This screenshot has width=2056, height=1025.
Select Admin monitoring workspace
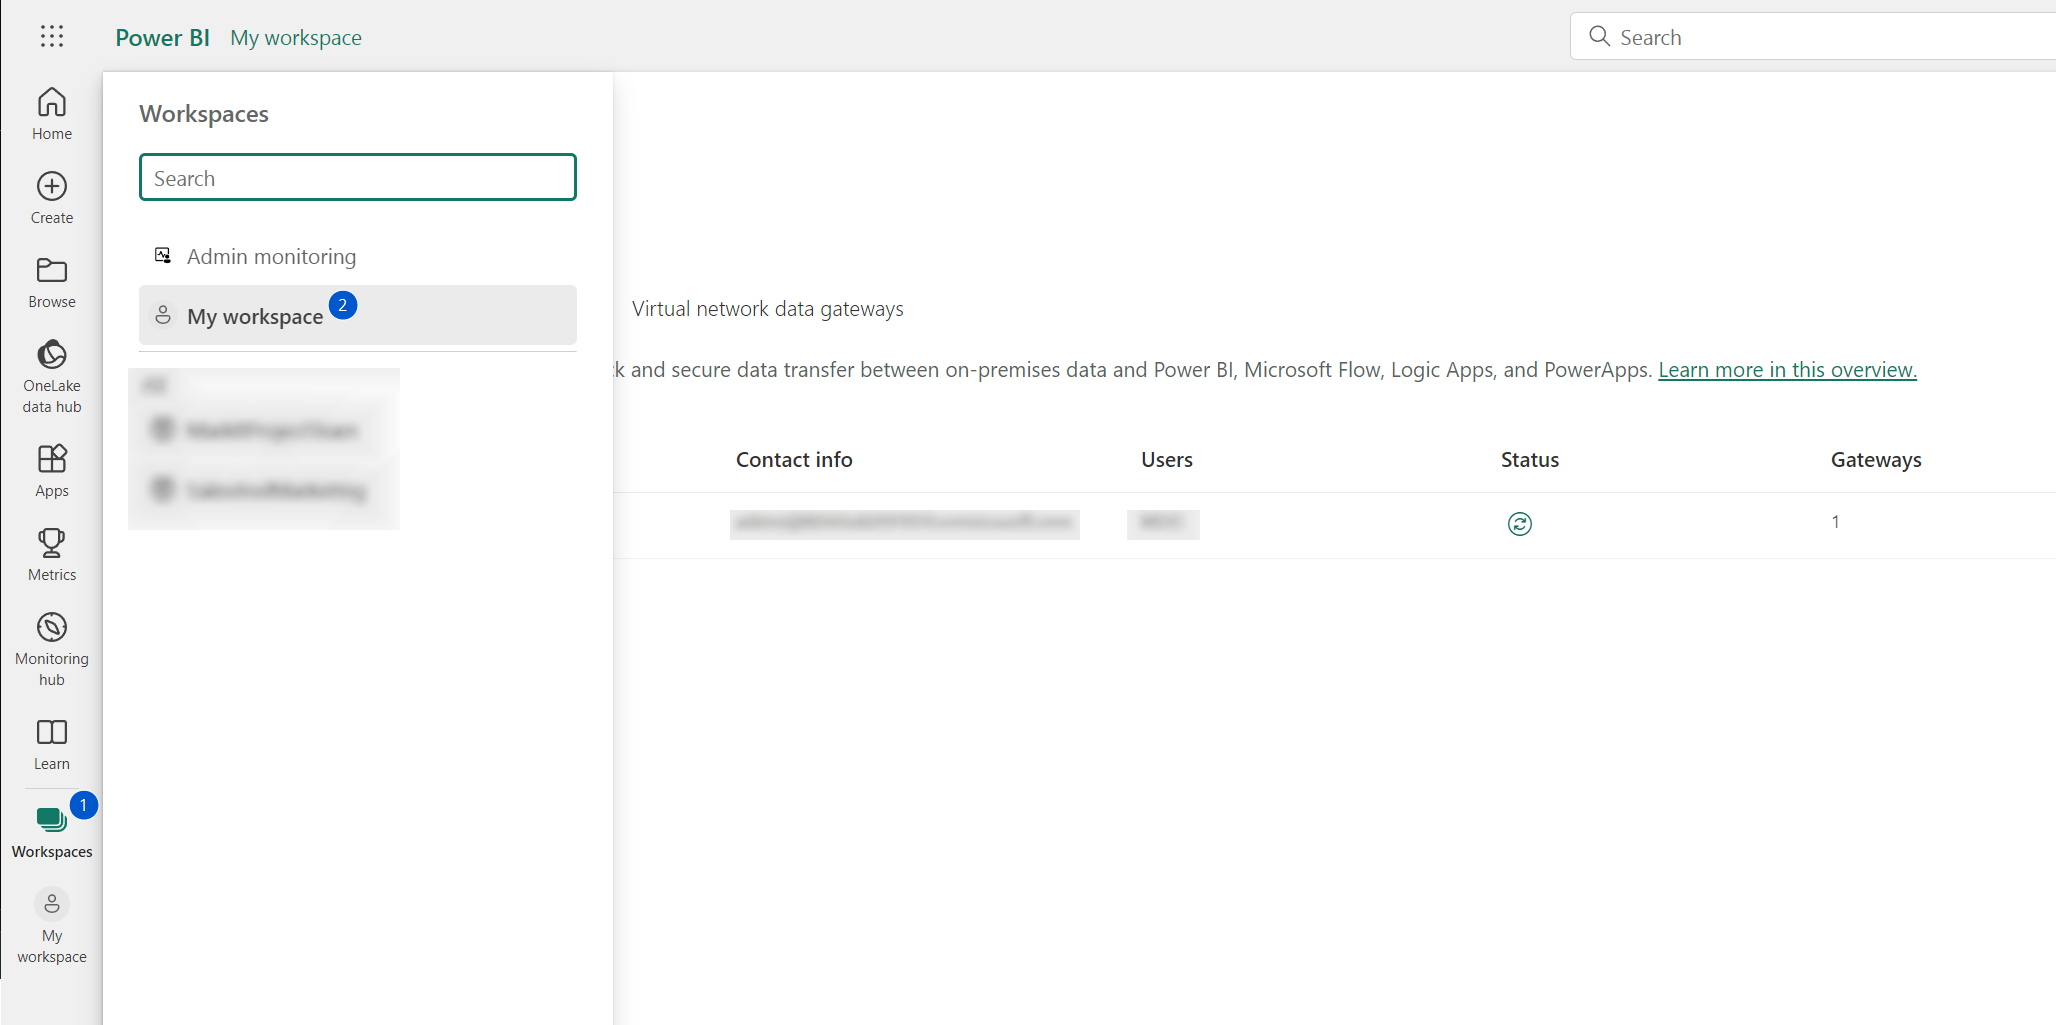[358, 256]
